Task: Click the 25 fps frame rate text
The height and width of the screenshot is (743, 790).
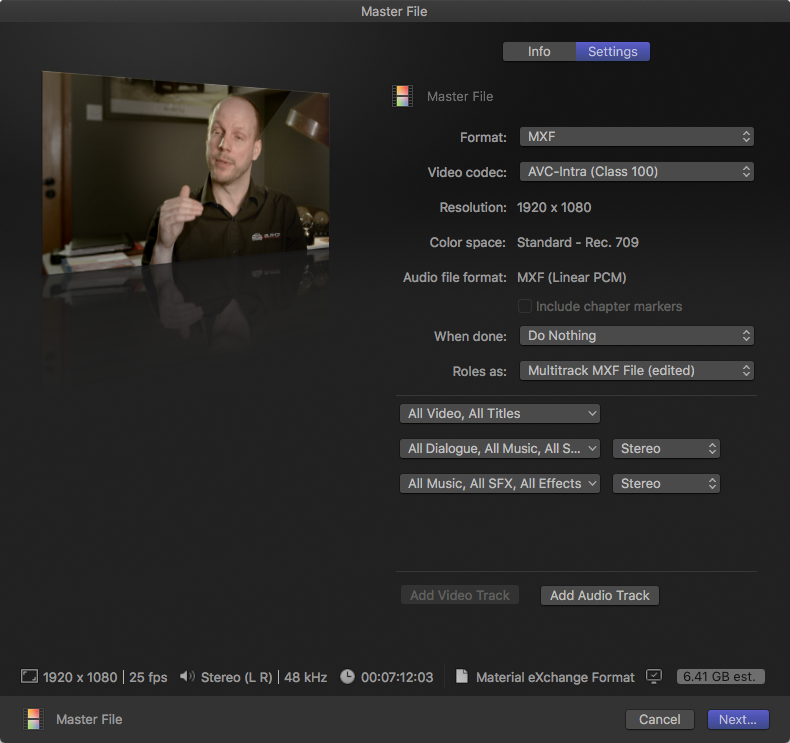Action: point(148,677)
